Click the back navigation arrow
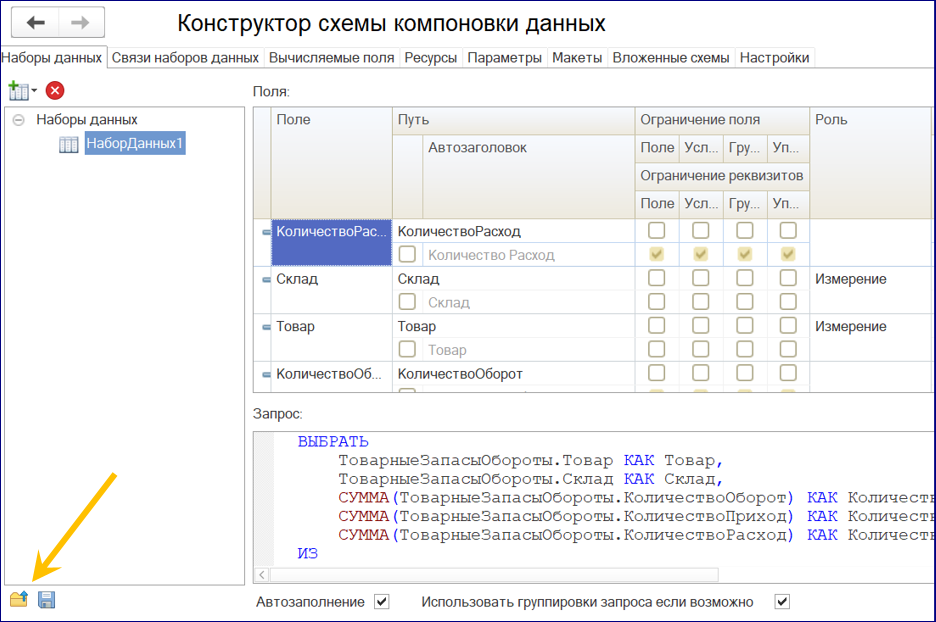936x622 pixels. coord(37,22)
